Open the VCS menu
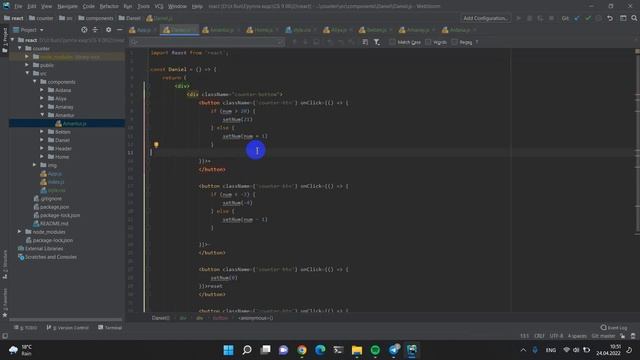640x360 pixels. tap(159, 6)
